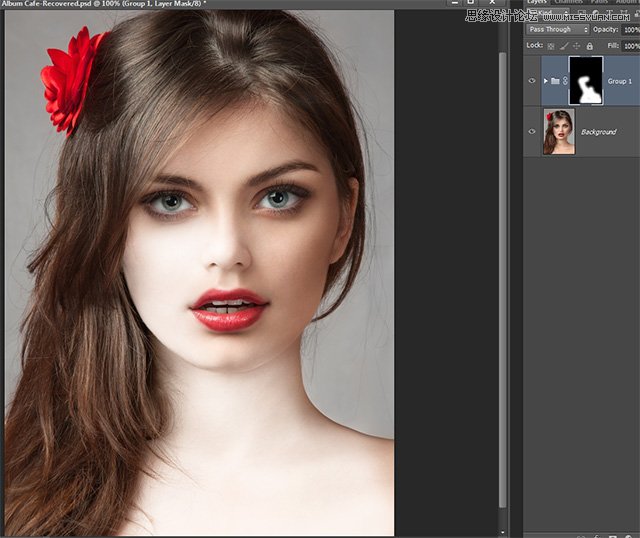Click the Background layer name

tap(598, 132)
